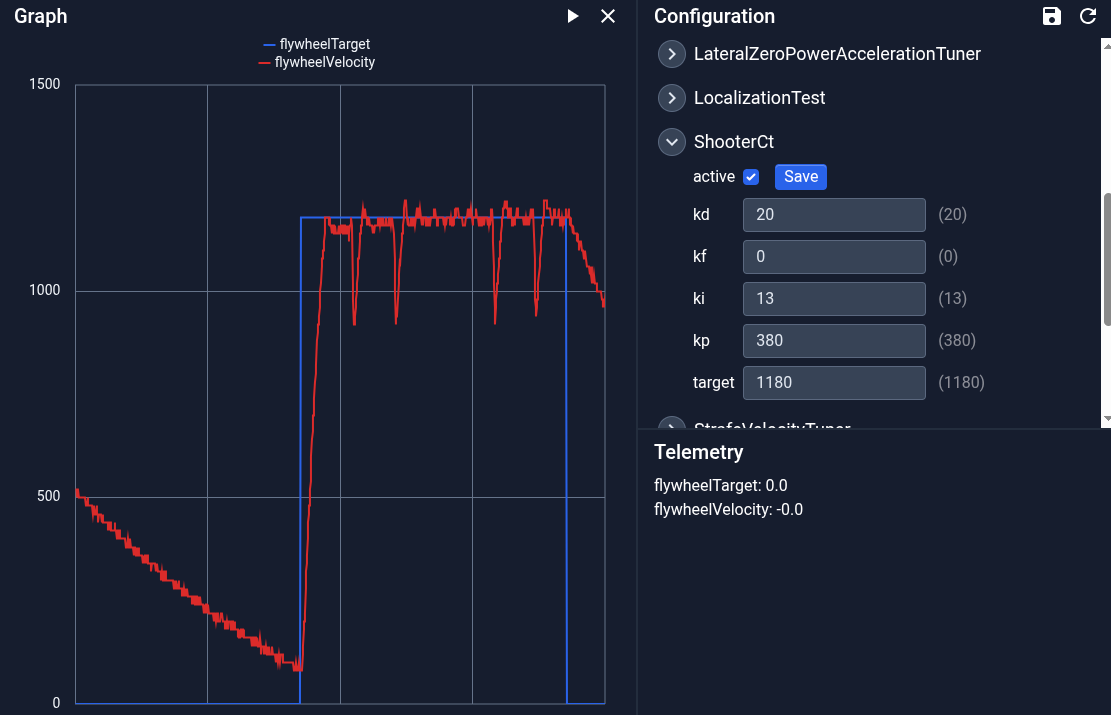Uncheck the active checkbox
The width and height of the screenshot is (1111, 715).
[751, 177]
